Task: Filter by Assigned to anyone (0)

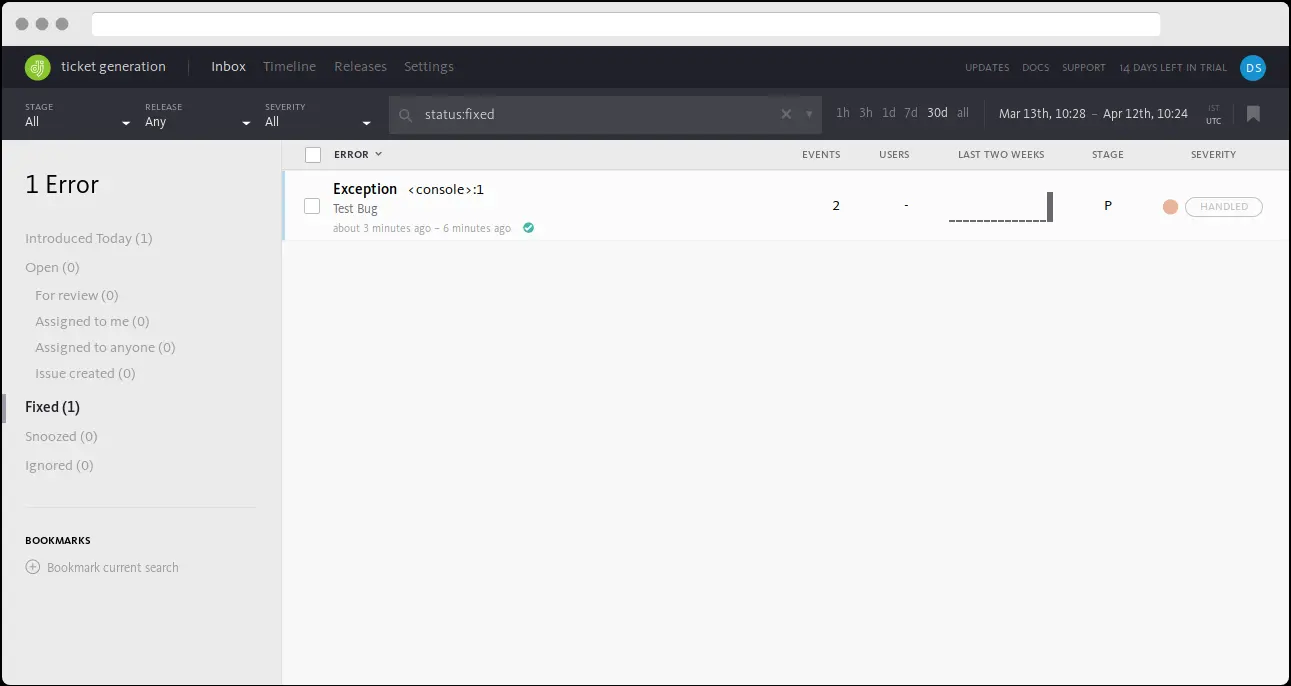Action: 105,347
